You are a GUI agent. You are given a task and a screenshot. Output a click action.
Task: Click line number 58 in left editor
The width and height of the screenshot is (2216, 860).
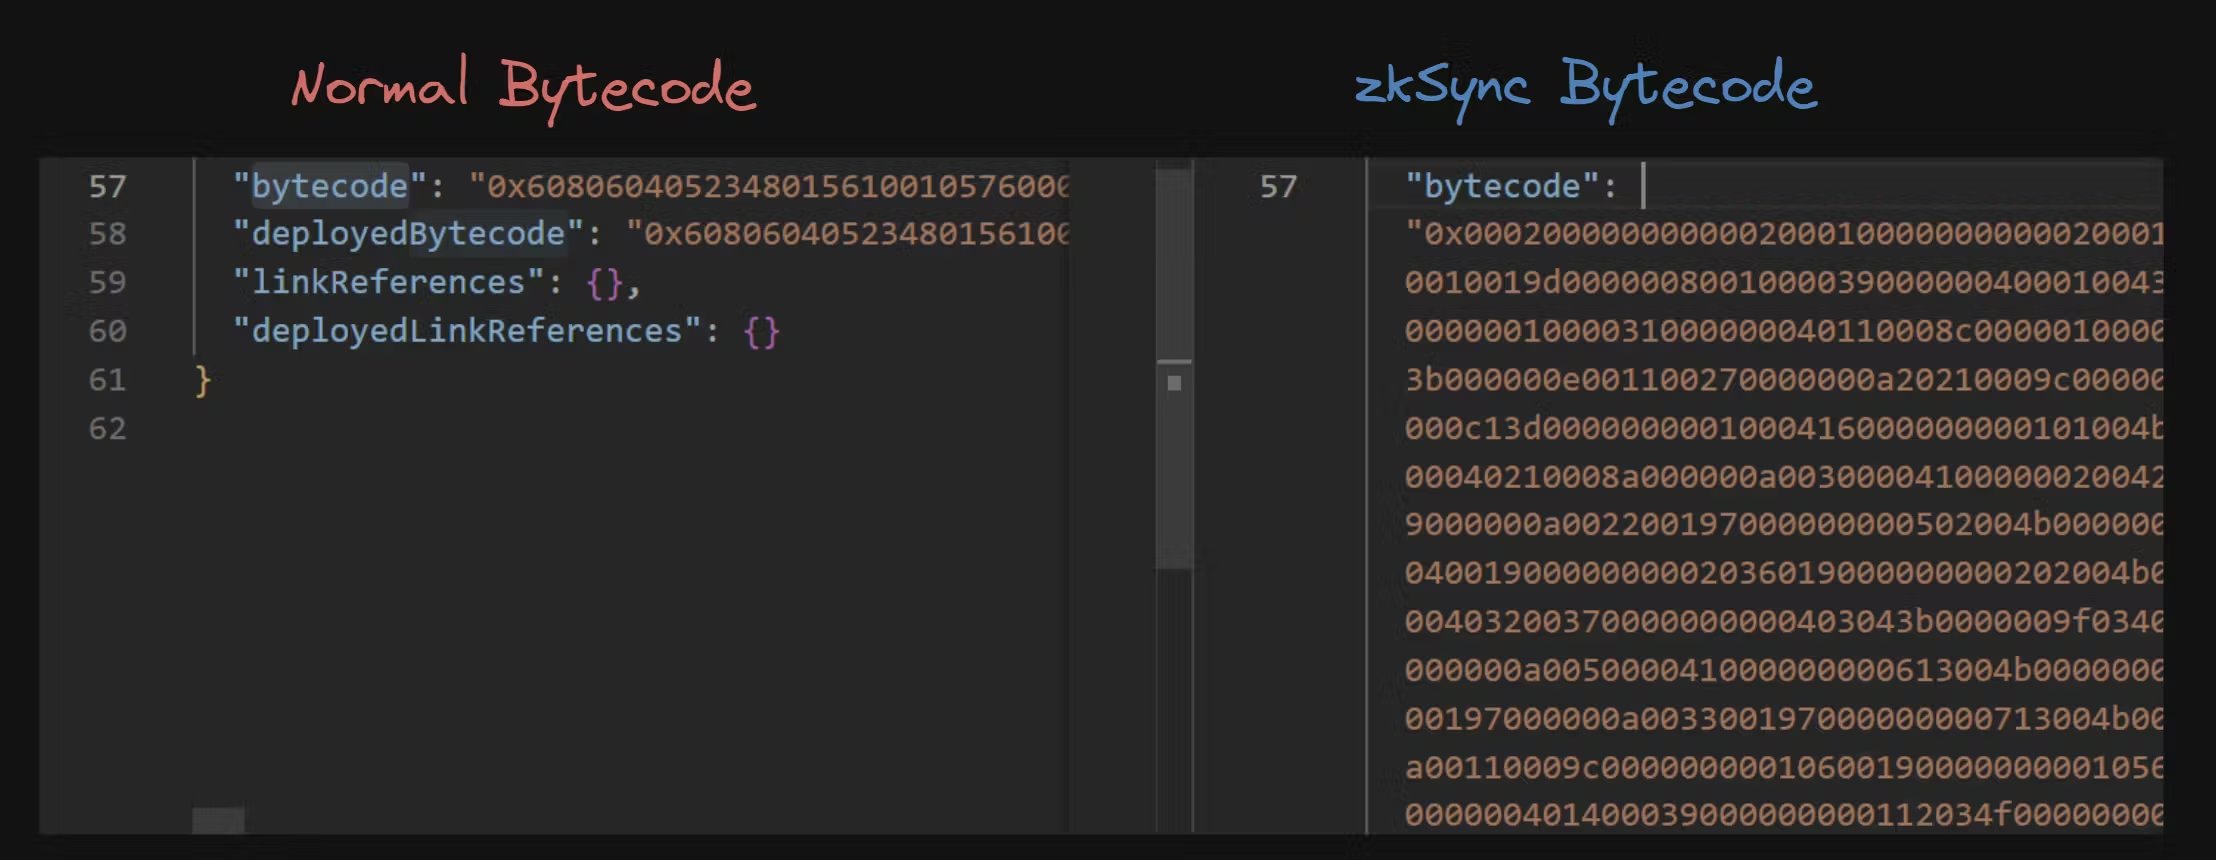(107, 234)
